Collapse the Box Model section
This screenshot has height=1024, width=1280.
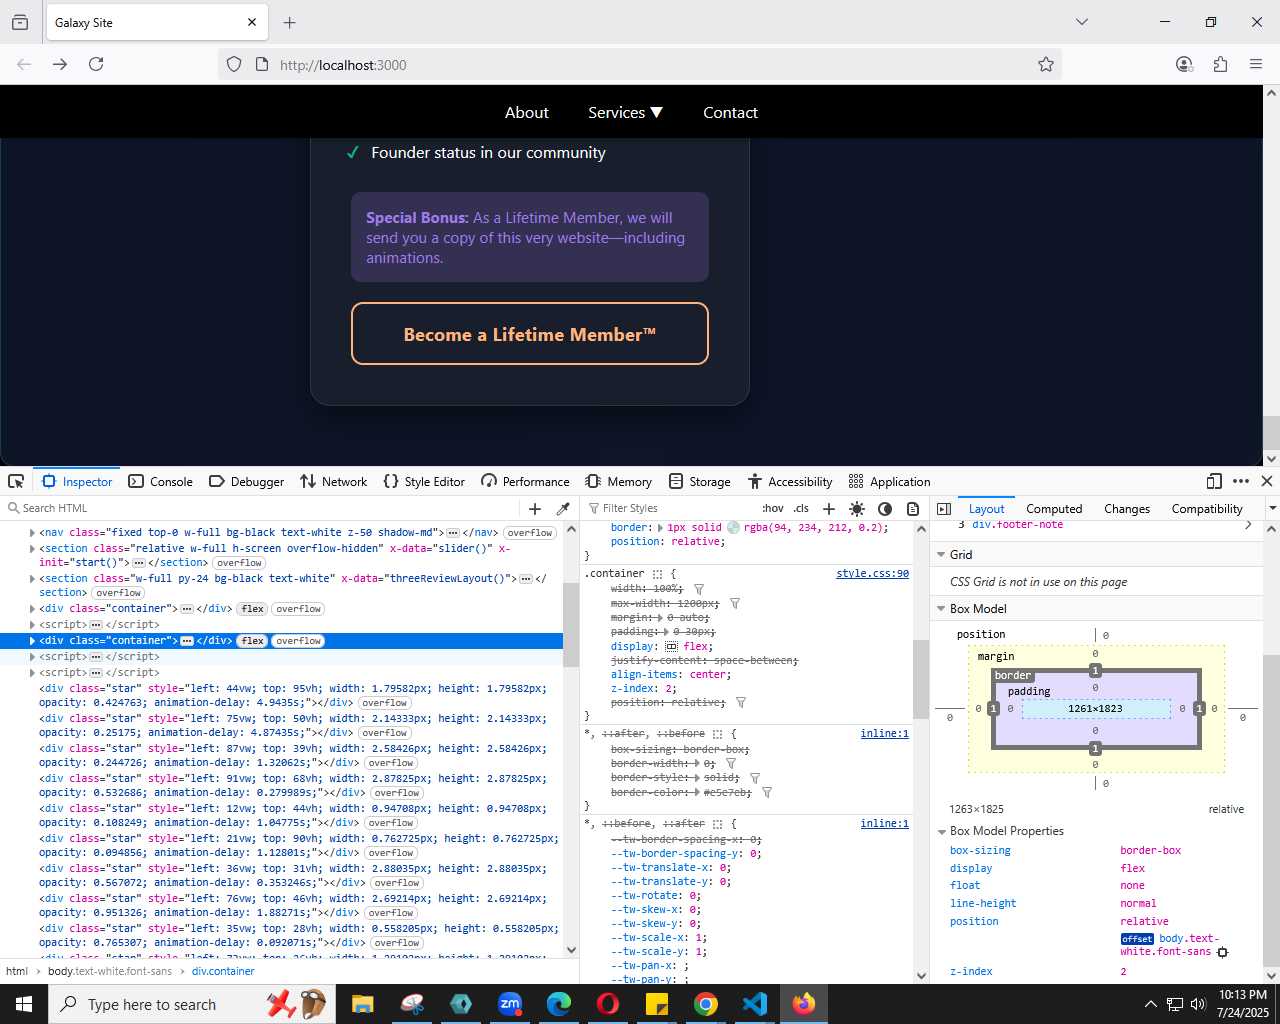click(x=941, y=609)
